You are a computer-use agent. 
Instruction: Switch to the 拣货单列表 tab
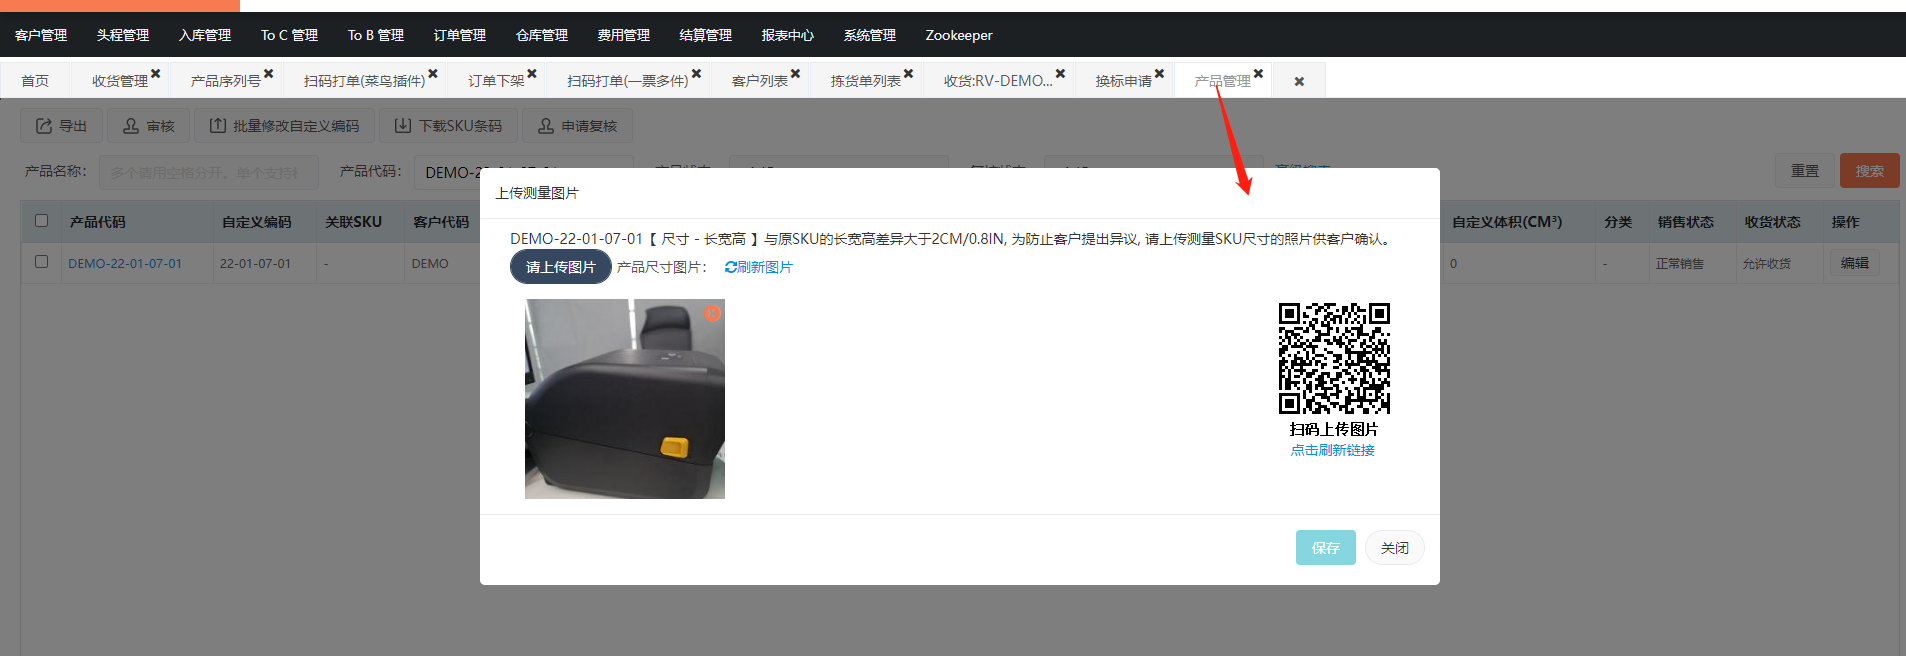coord(865,81)
